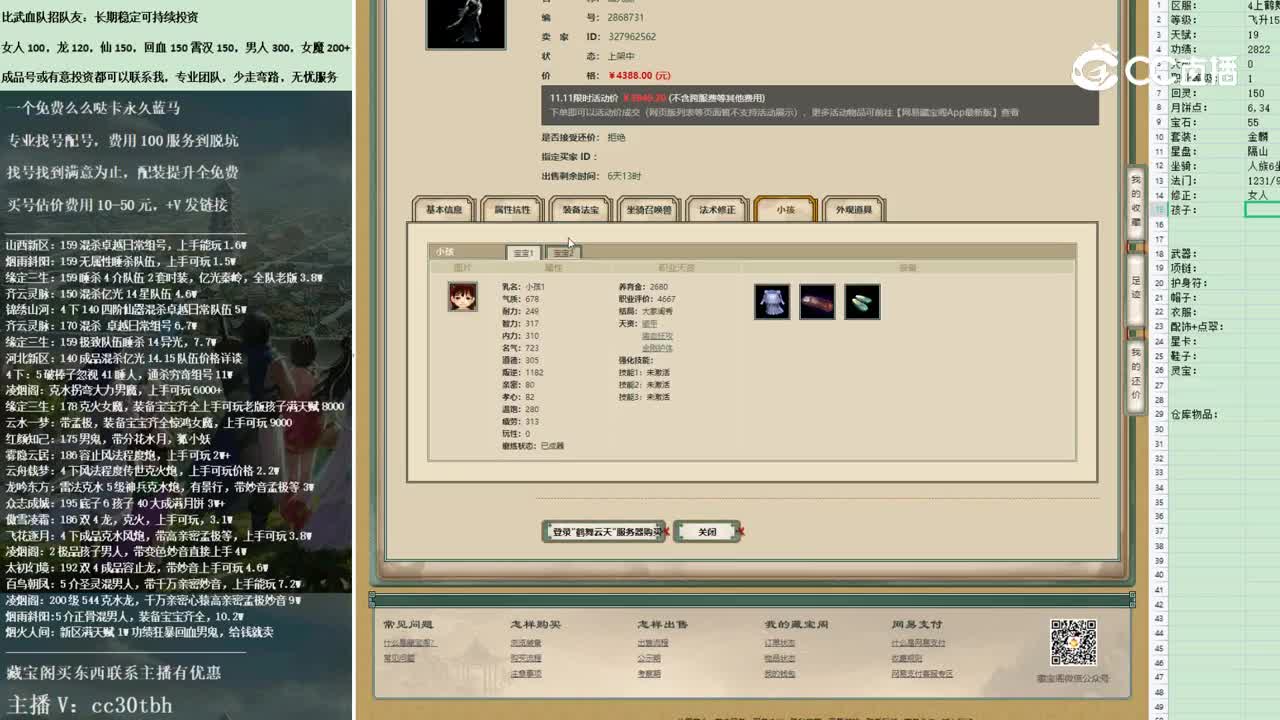Open the 法术修正 tab
Screen dimensions: 1280x720
pyautogui.click(x=717, y=210)
